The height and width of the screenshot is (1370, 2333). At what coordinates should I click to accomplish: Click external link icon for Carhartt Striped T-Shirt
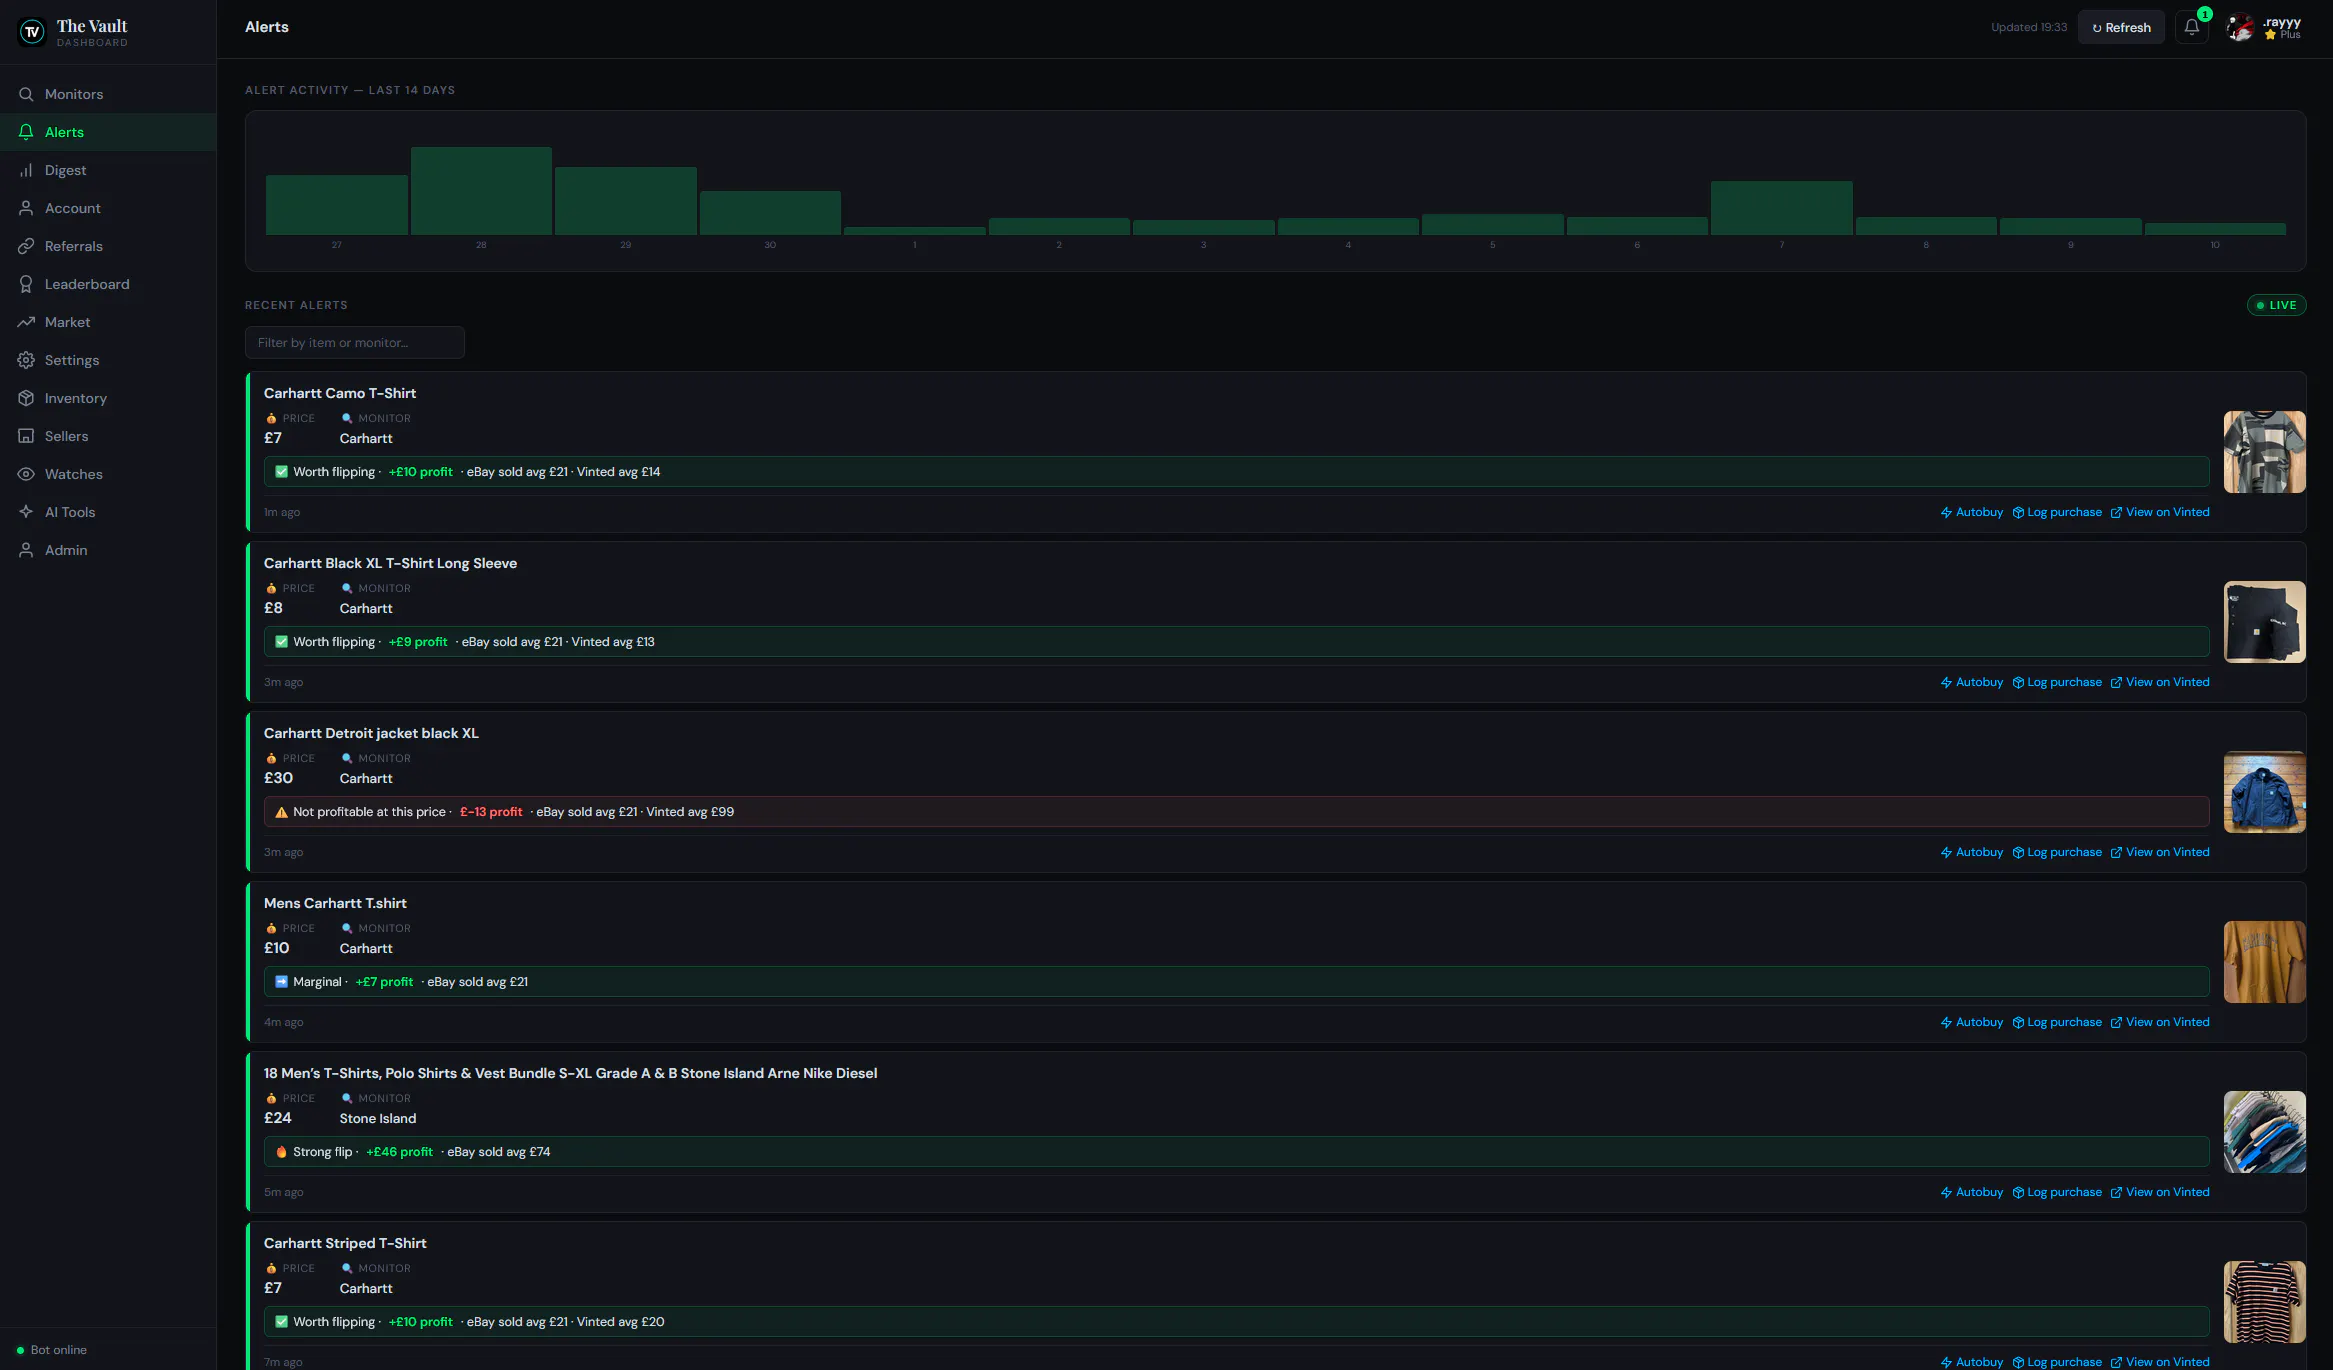(2116, 1363)
